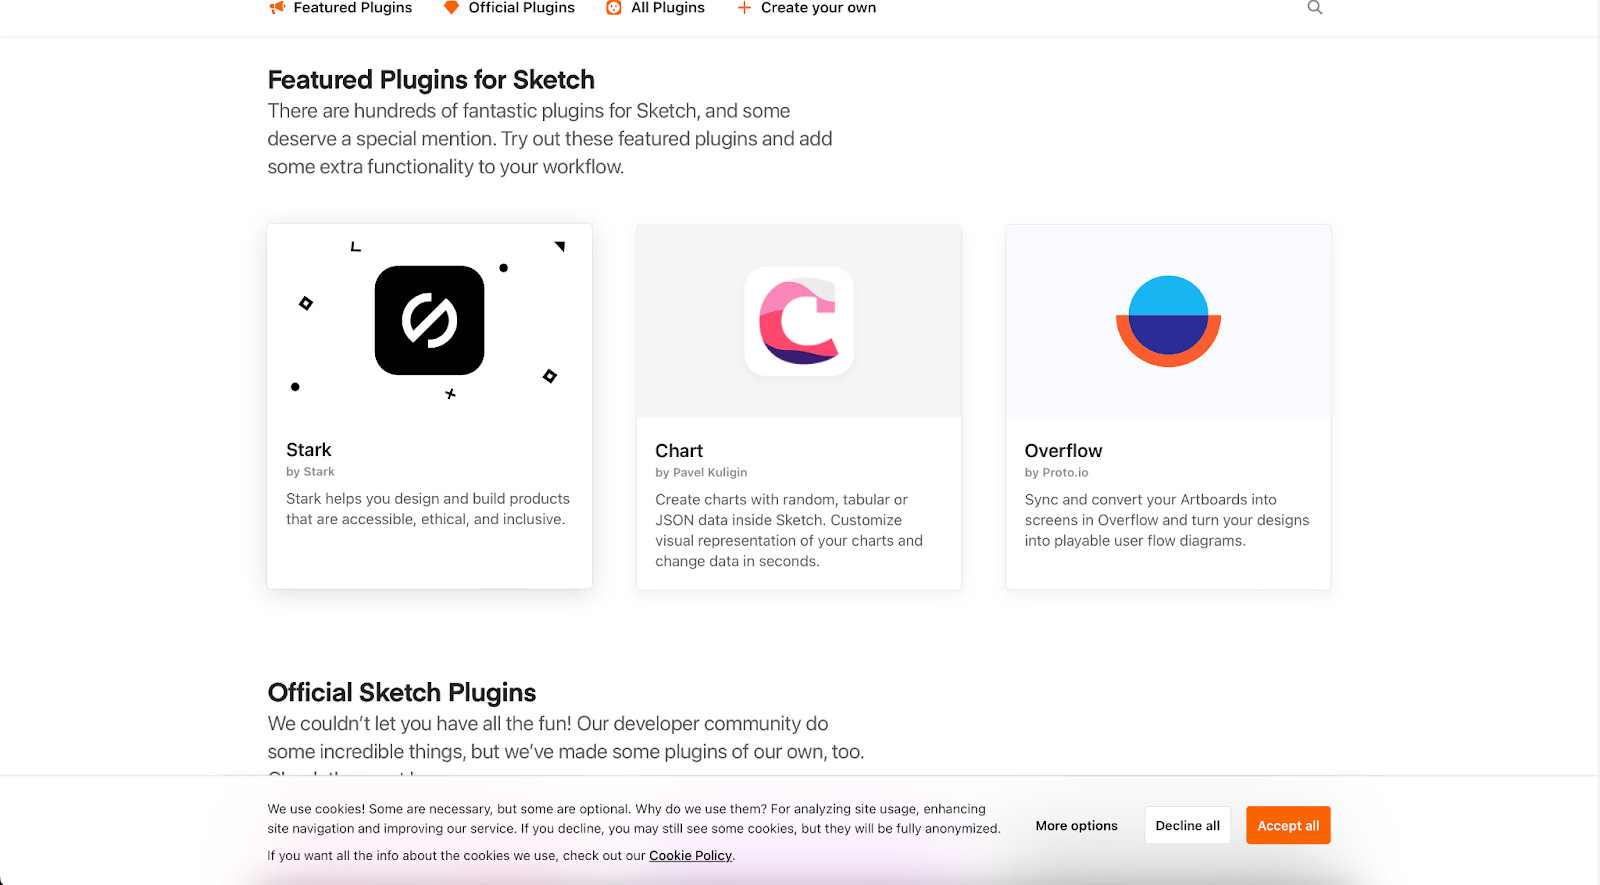Click the Overflow plugin app icon

(x=1166, y=320)
